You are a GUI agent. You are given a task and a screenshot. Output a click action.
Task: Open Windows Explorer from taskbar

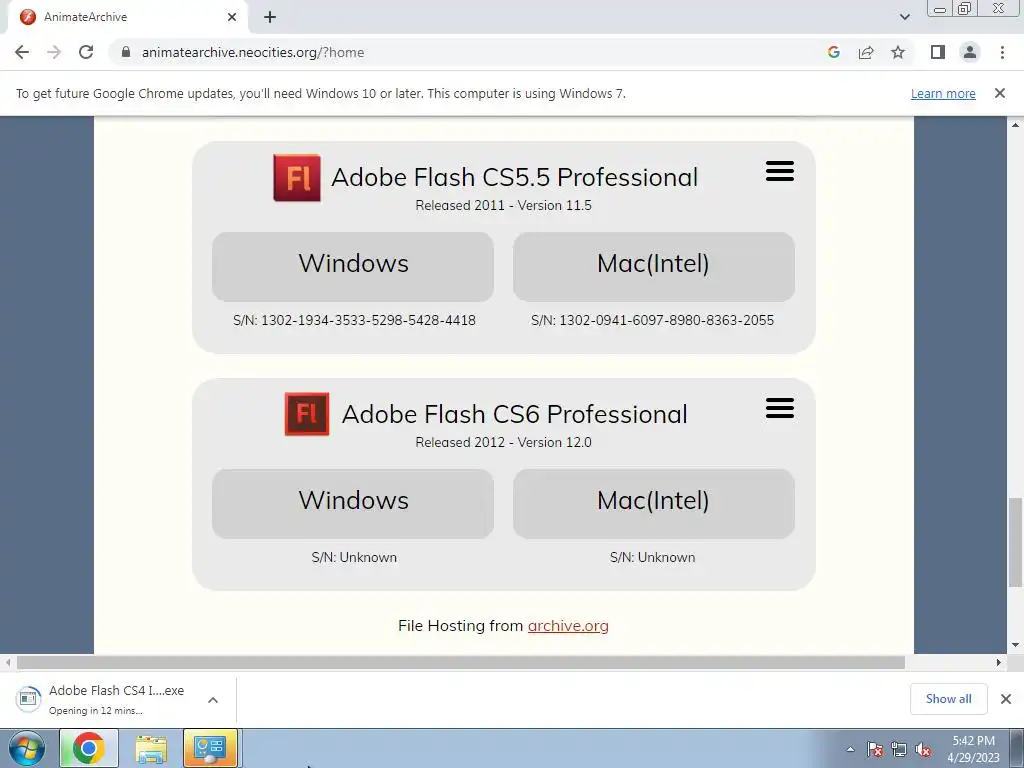click(x=151, y=748)
